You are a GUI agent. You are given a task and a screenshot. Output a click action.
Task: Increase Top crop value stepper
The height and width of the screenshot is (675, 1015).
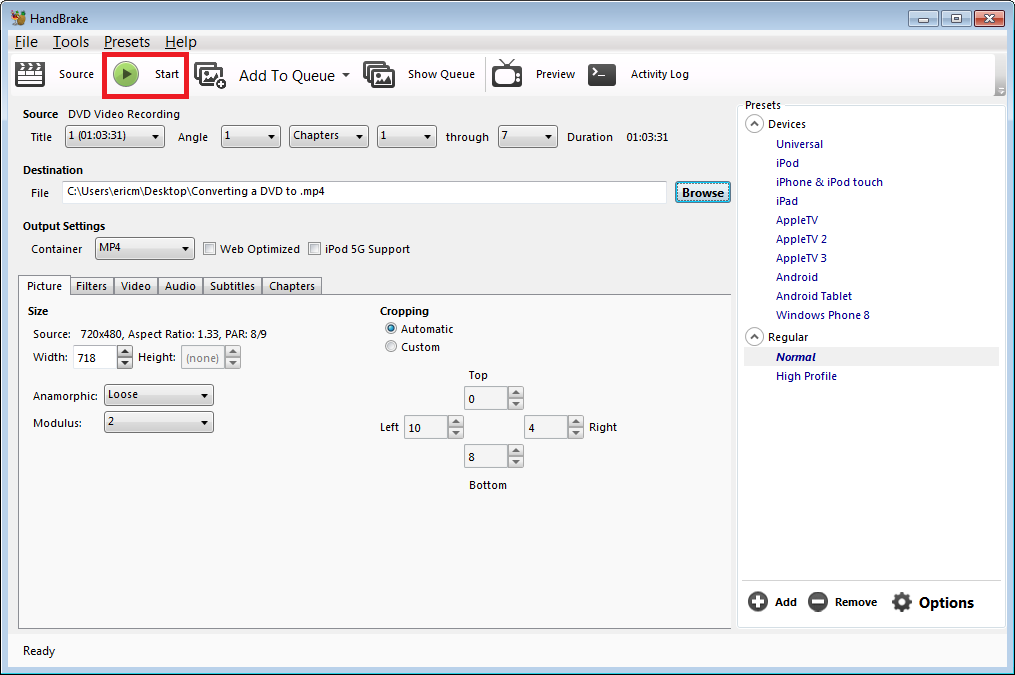(x=516, y=393)
